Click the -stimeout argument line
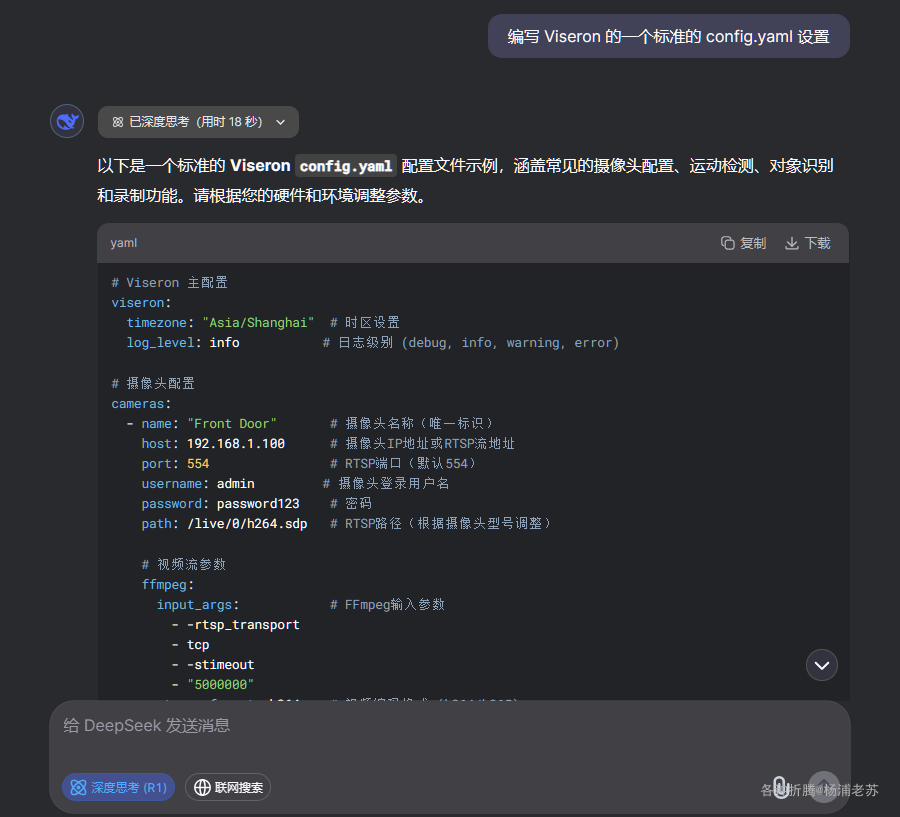Image resolution: width=900 pixels, height=817 pixels. click(x=213, y=665)
